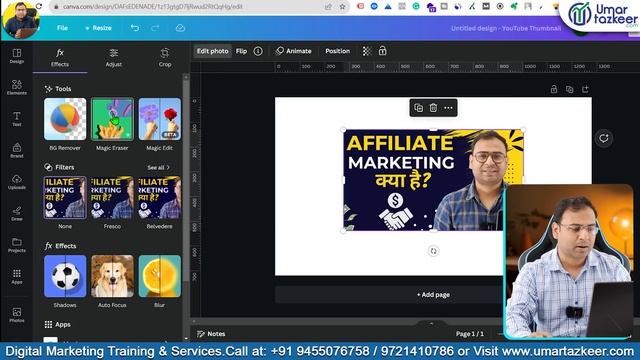This screenshot has height=360, width=640.
Task: Delete element with trash icon
Action: (433, 108)
